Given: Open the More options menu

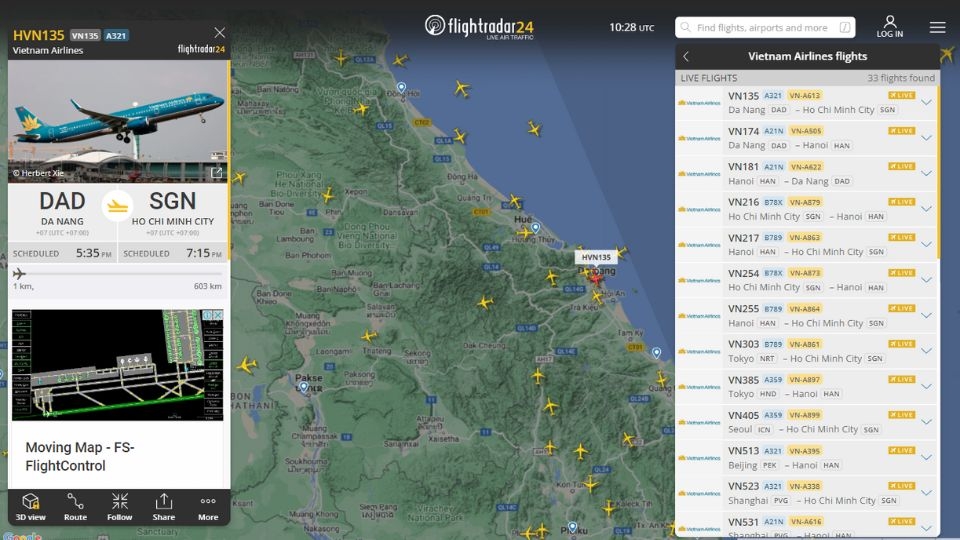Looking at the screenshot, I should [208, 506].
